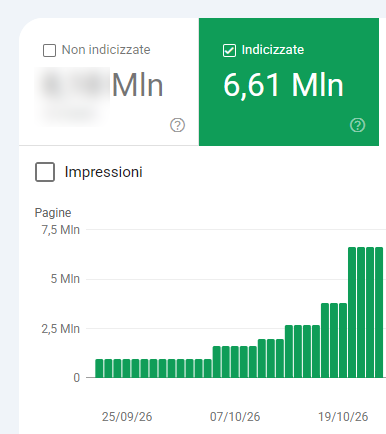Click the 19/10/26 date label
Viewport: 386px width, 434px height.
tap(343, 417)
